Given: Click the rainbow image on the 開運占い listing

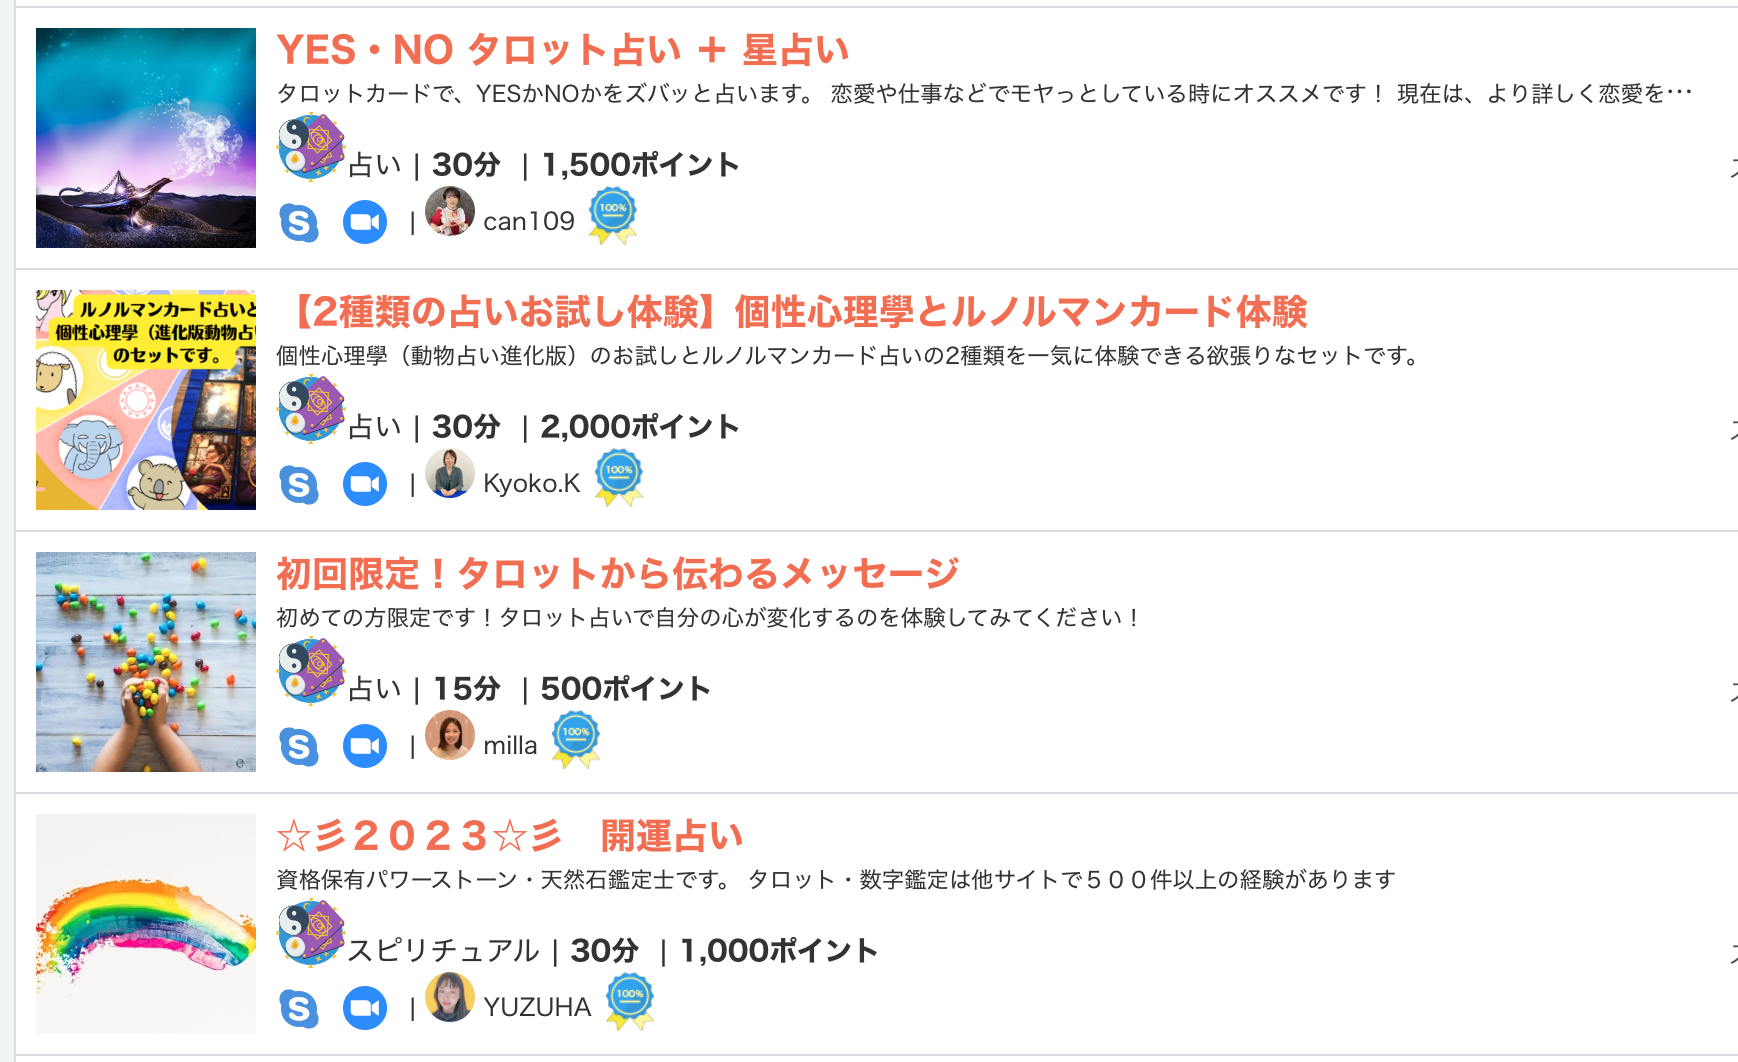Looking at the screenshot, I should tap(145, 922).
